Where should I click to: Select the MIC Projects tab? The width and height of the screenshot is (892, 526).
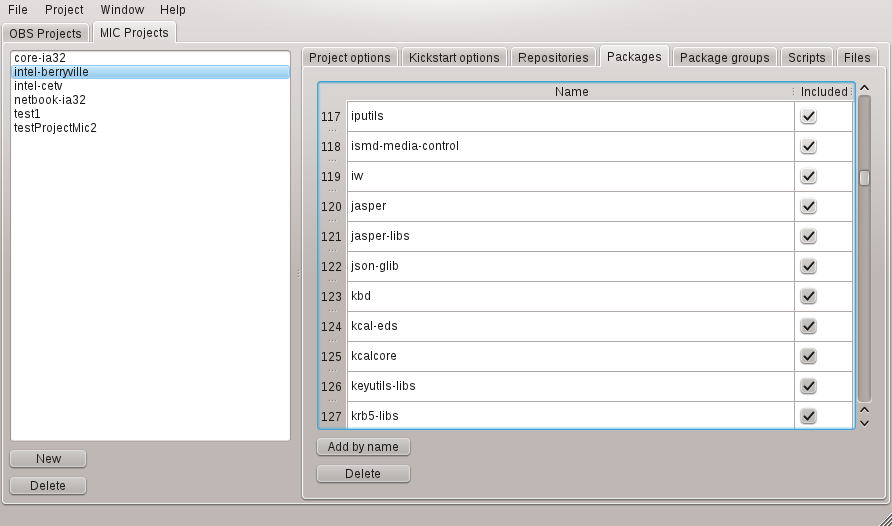134,32
